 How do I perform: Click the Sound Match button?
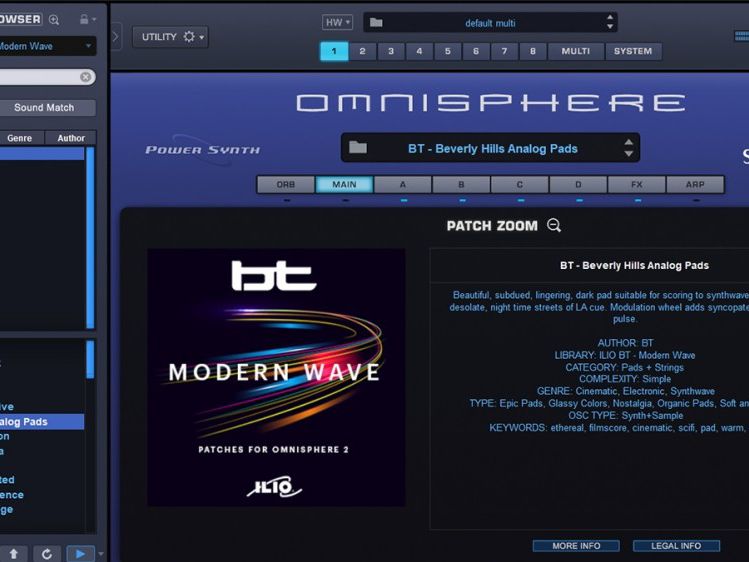click(x=46, y=107)
